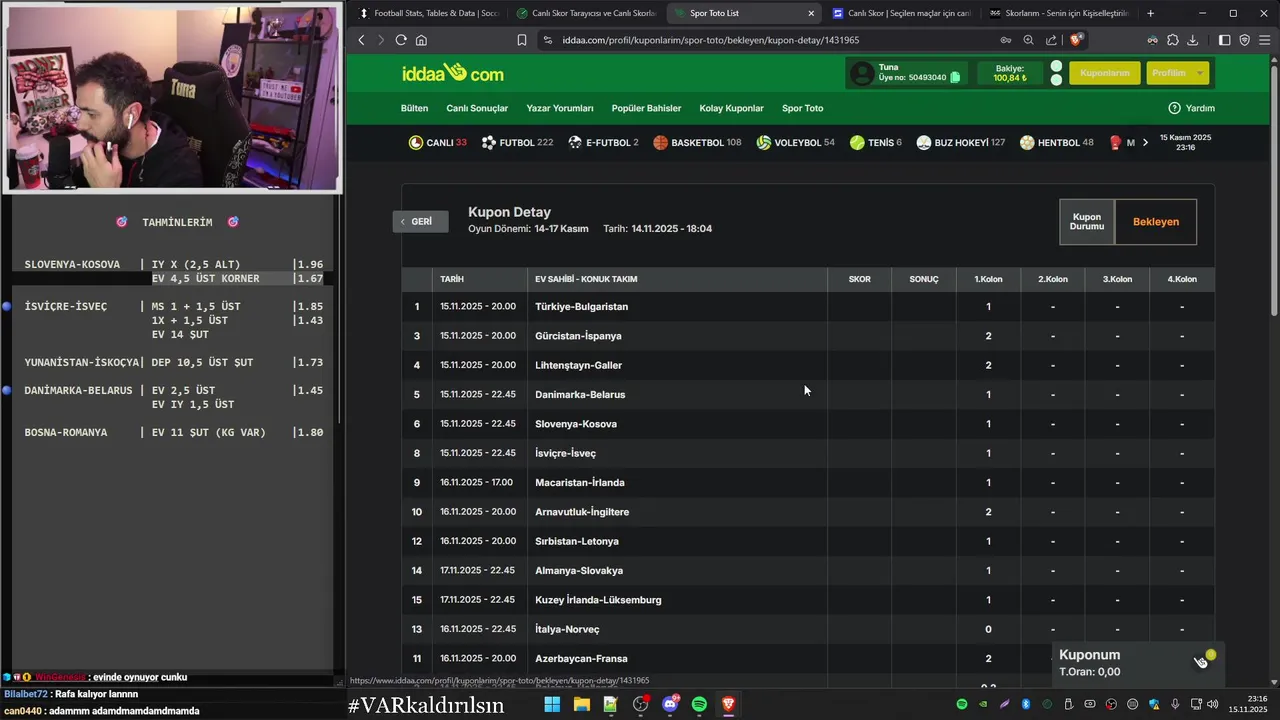The width and height of the screenshot is (1280, 720).
Task: Show browser downloads
Action: coord(1192,40)
